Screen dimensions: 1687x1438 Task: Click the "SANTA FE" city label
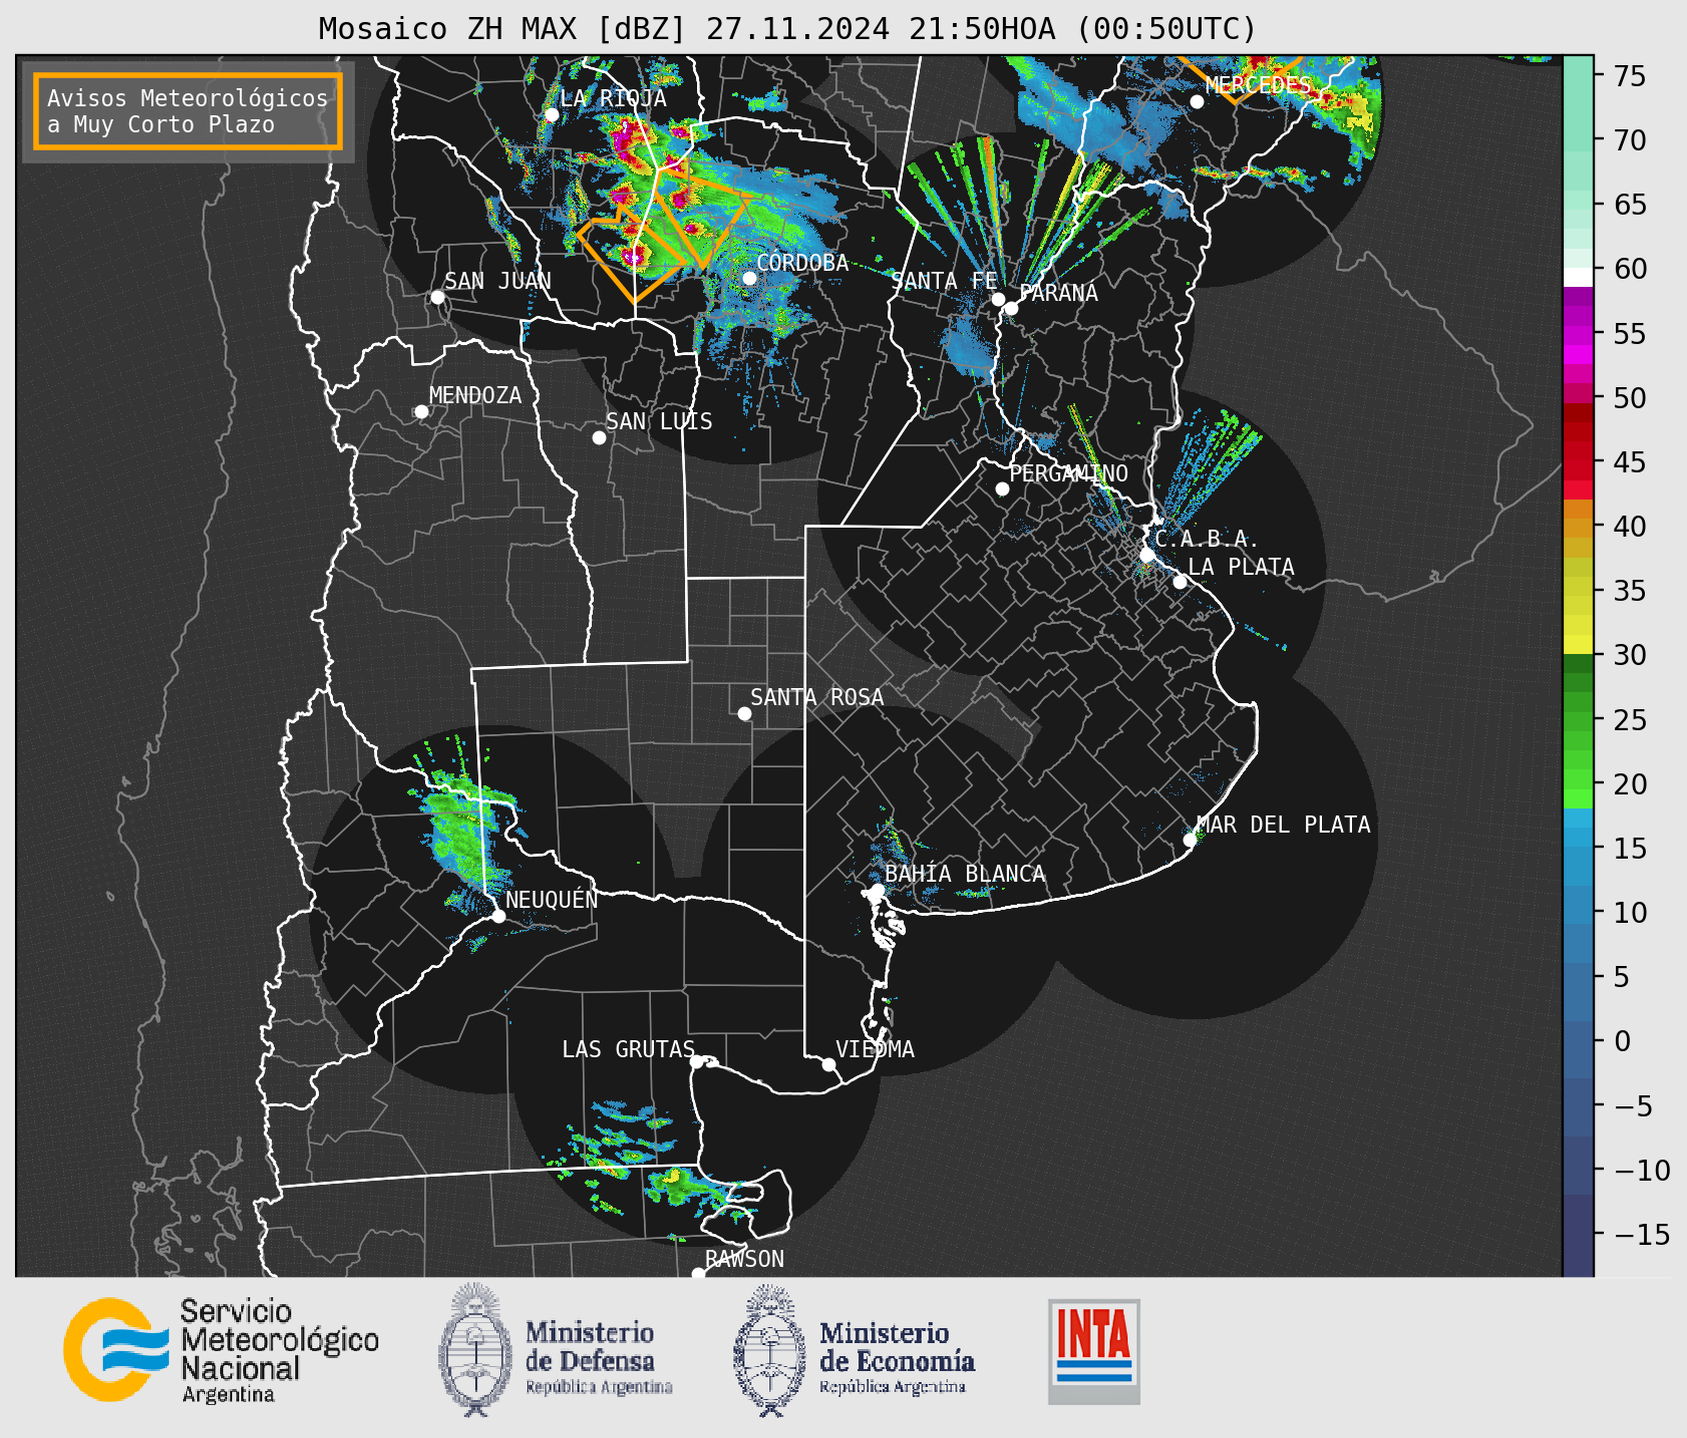click(x=944, y=280)
